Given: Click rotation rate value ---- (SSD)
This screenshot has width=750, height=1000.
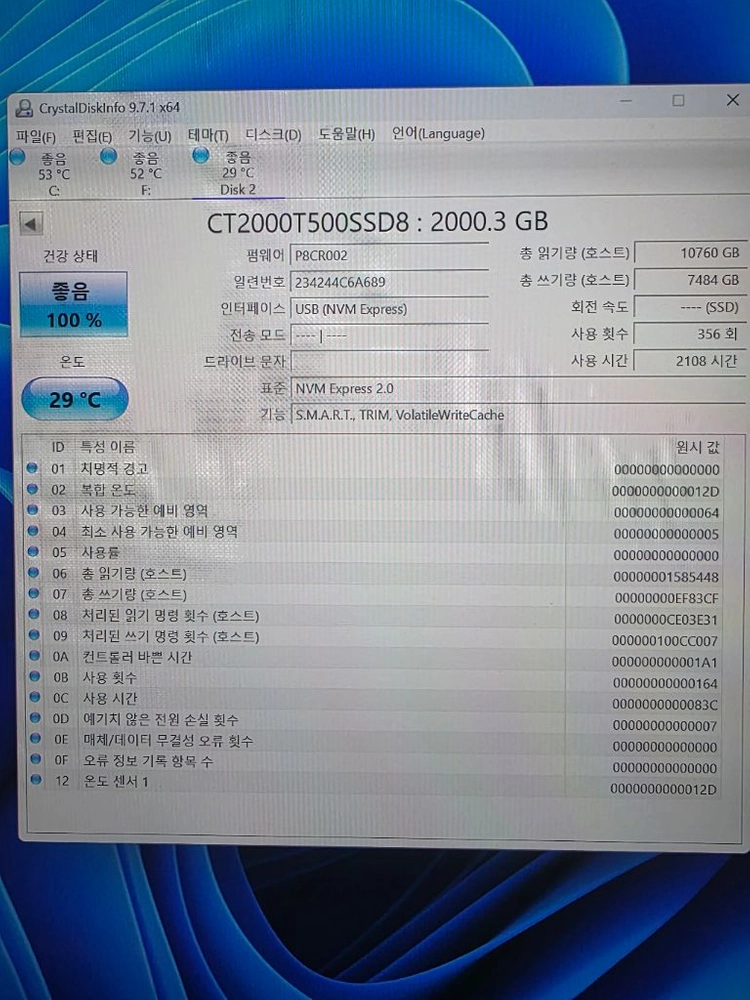Looking at the screenshot, I should point(689,307).
